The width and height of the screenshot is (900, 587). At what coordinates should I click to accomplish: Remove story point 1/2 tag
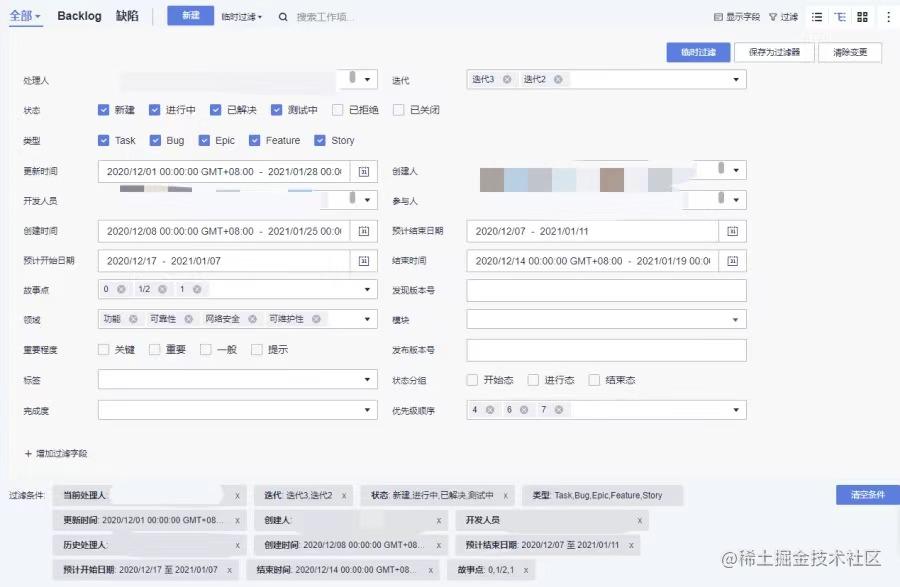(162, 289)
